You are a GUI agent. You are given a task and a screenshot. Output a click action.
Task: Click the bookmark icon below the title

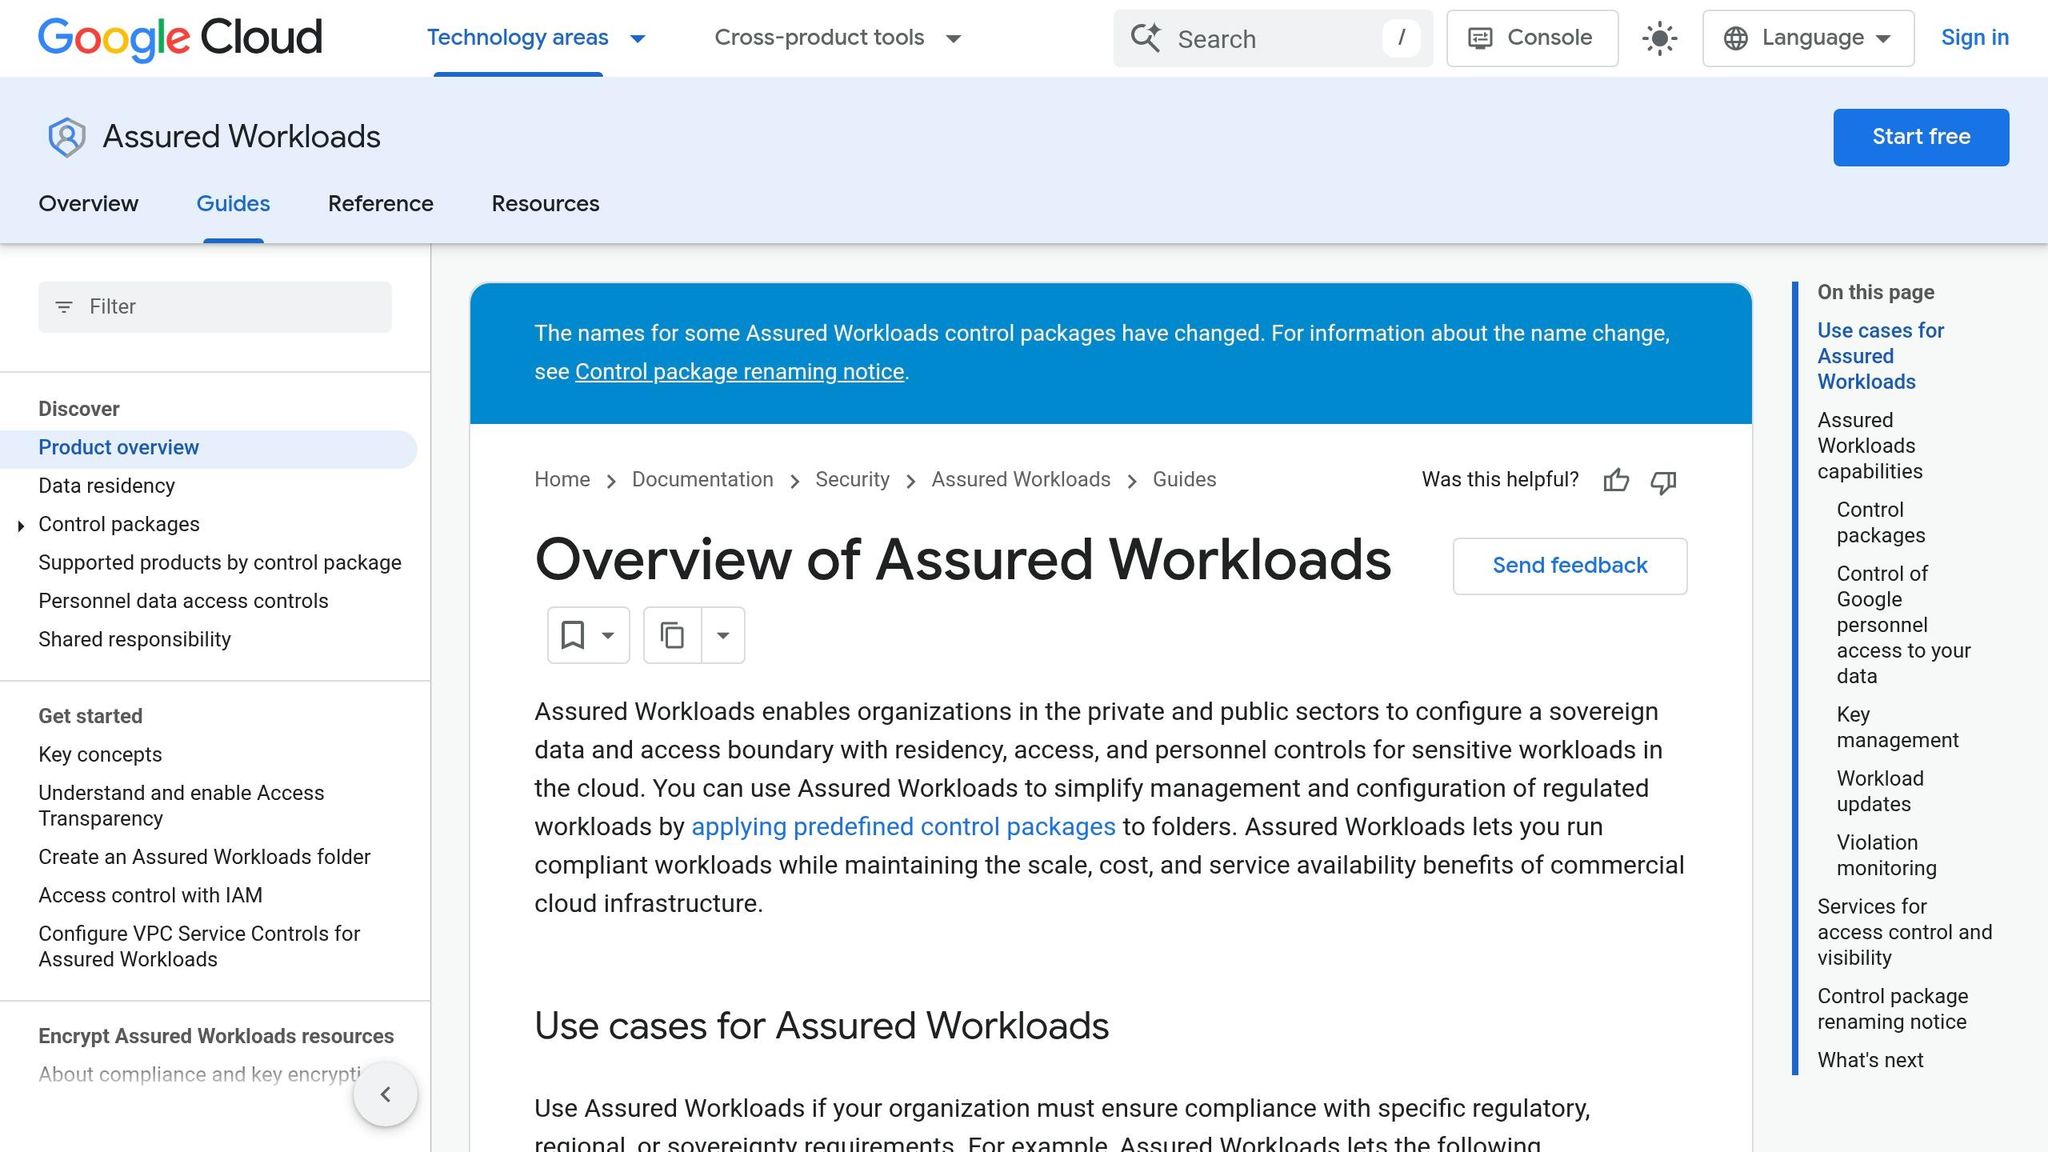(x=573, y=635)
